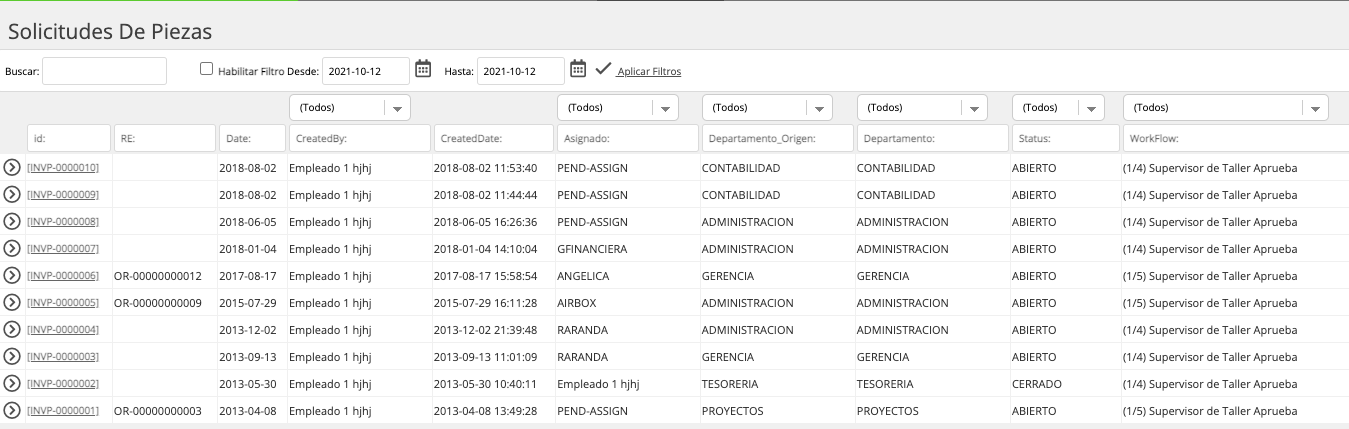Open row arrow for INVP-0000001
The image size is (1349, 429).
[x=12, y=411]
